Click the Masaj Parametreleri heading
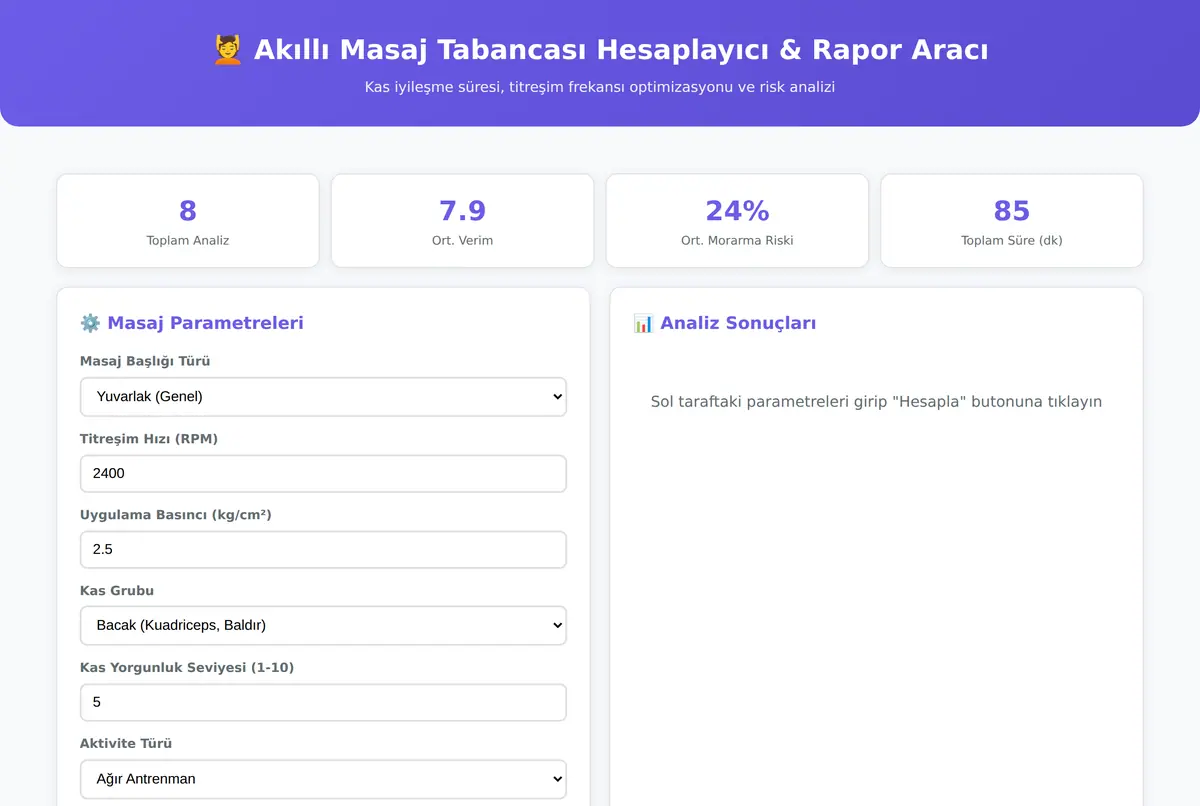The height and width of the screenshot is (806, 1200). point(192,323)
